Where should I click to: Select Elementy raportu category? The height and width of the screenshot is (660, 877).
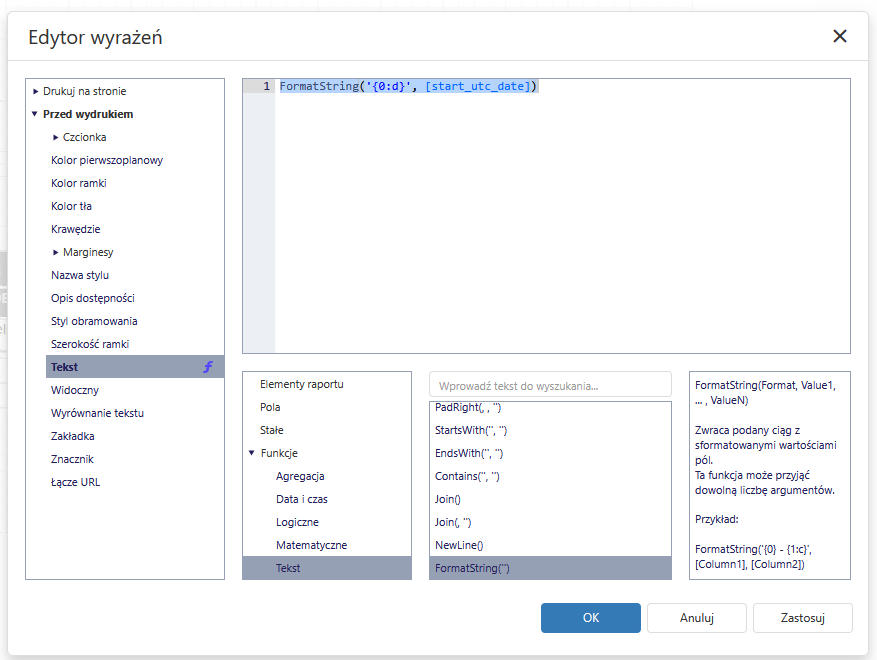pyautogui.click(x=301, y=384)
